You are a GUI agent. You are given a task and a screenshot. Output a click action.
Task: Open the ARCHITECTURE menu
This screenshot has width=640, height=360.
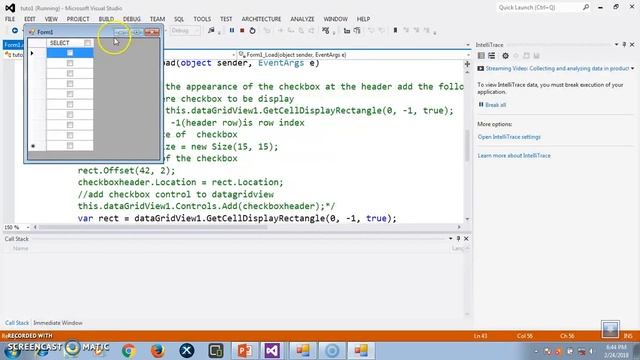261,19
